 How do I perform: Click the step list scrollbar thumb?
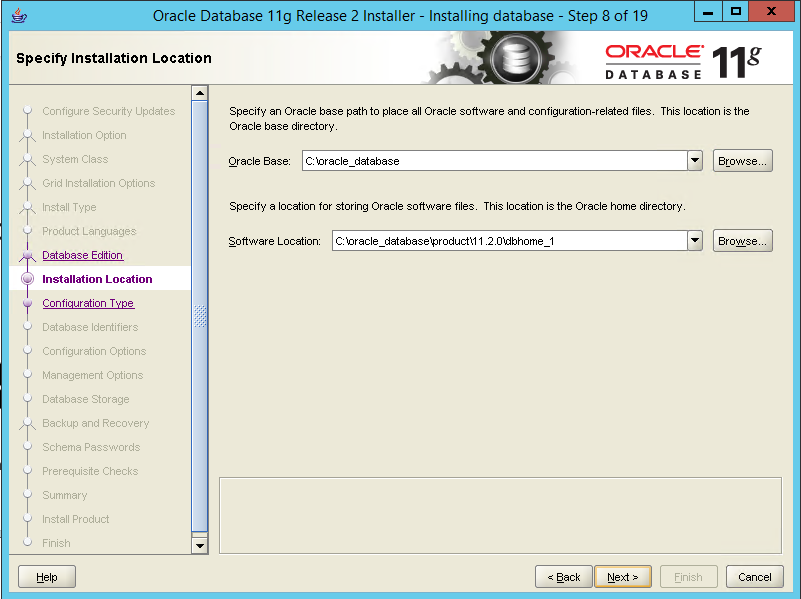click(200, 316)
